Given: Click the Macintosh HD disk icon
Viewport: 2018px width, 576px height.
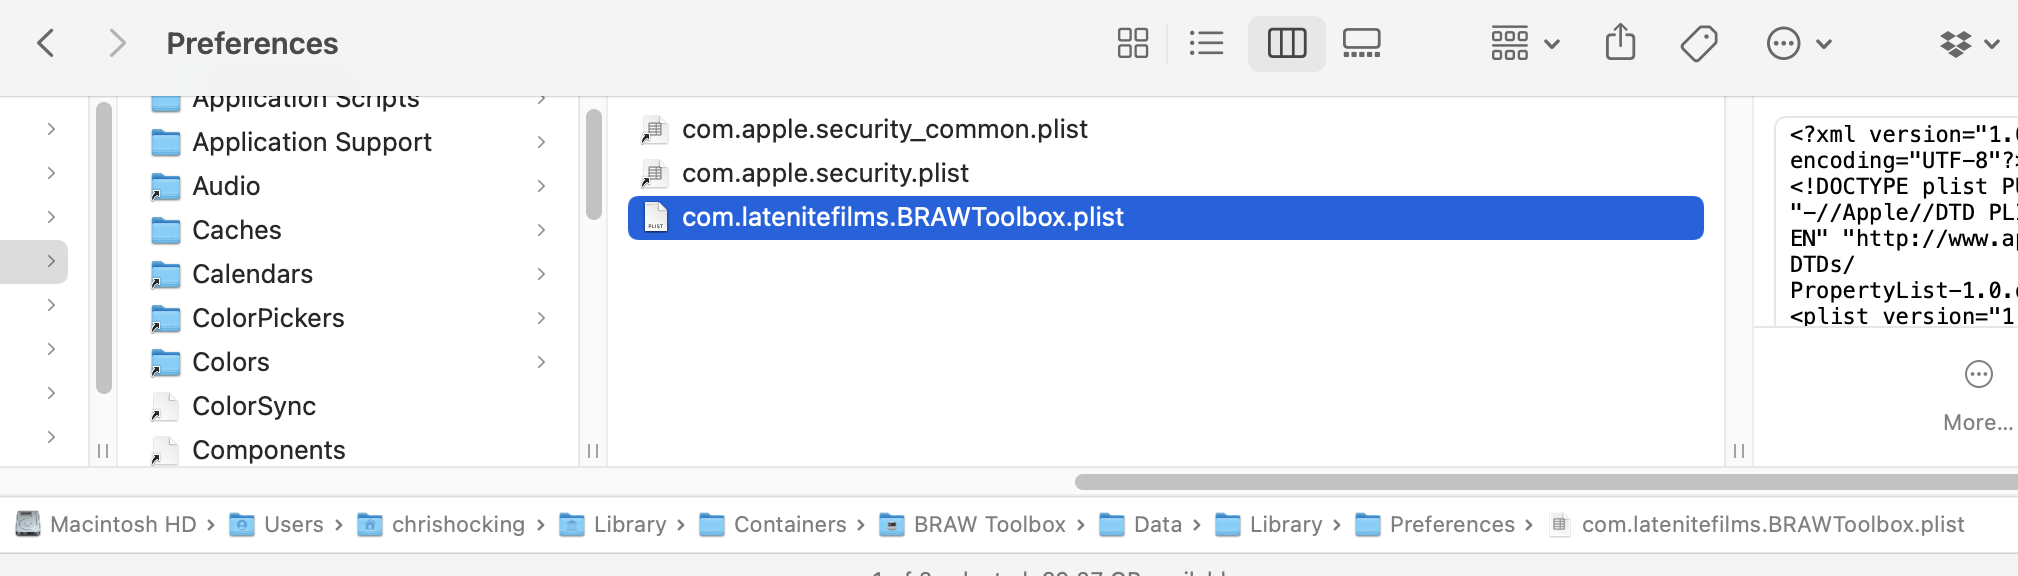Looking at the screenshot, I should tap(28, 524).
